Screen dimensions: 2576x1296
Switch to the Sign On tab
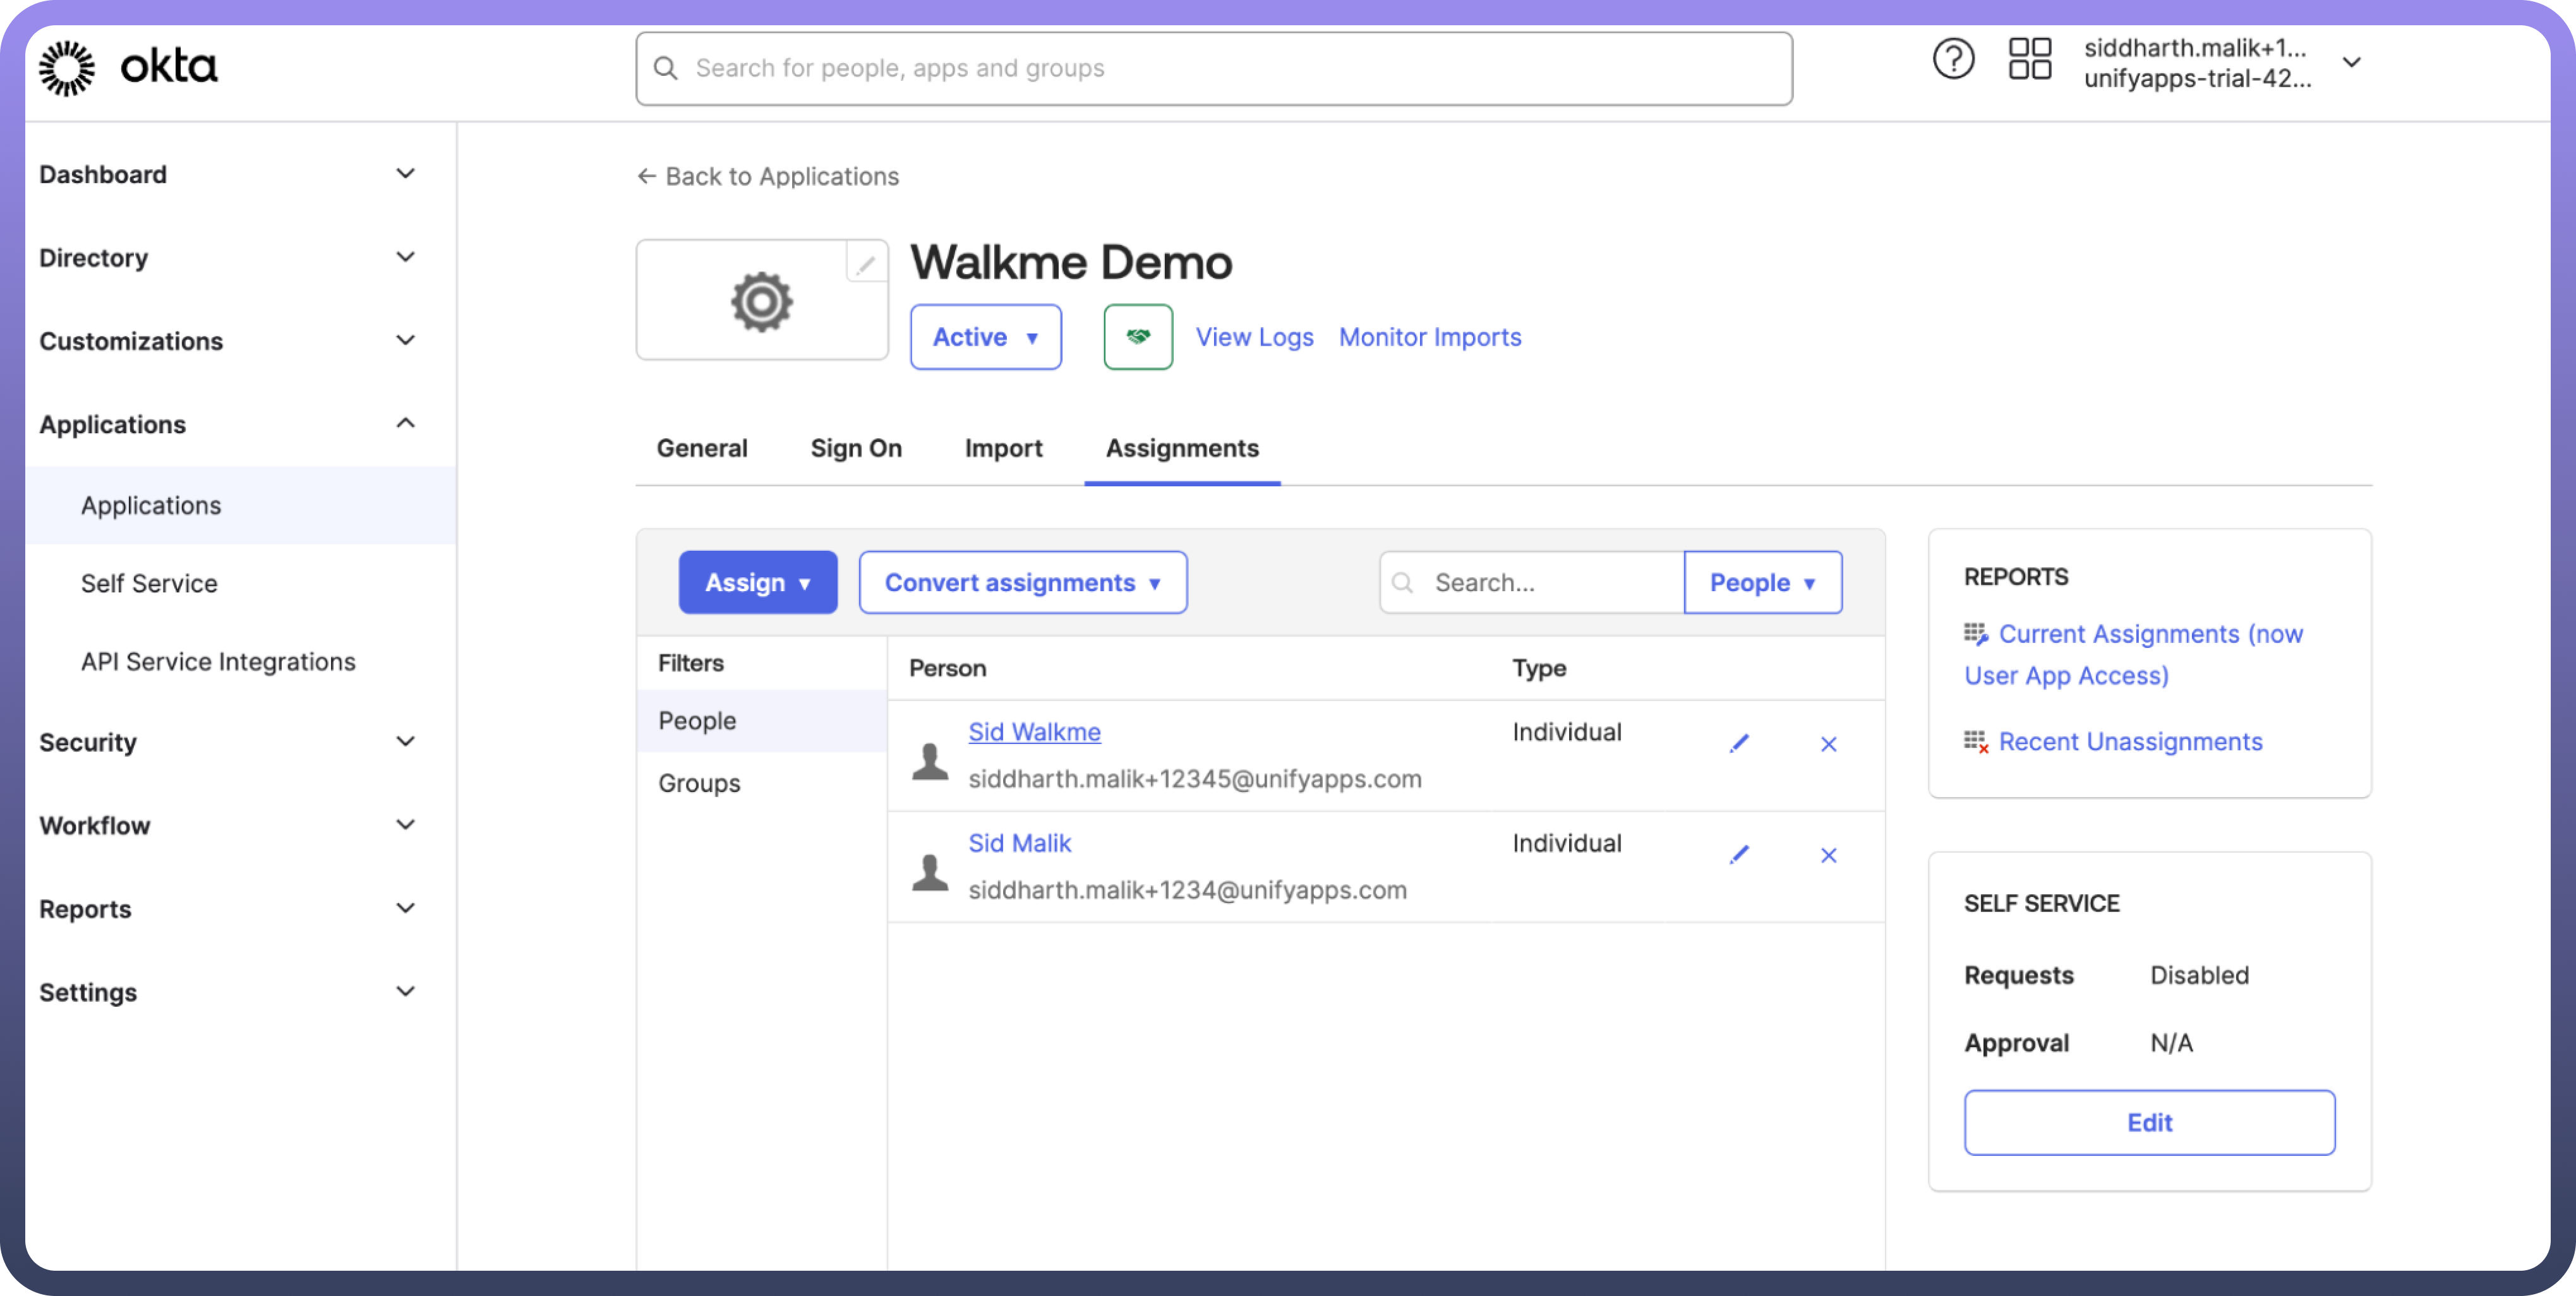856,448
